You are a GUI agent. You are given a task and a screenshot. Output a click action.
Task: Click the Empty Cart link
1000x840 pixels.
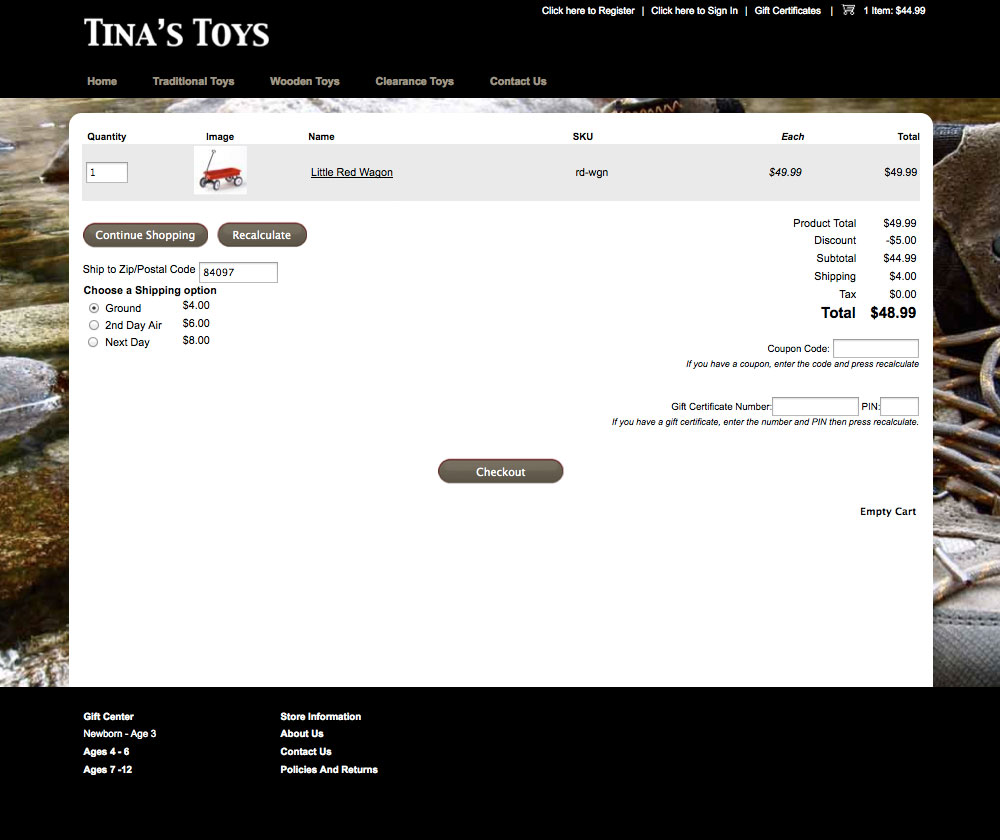[887, 511]
